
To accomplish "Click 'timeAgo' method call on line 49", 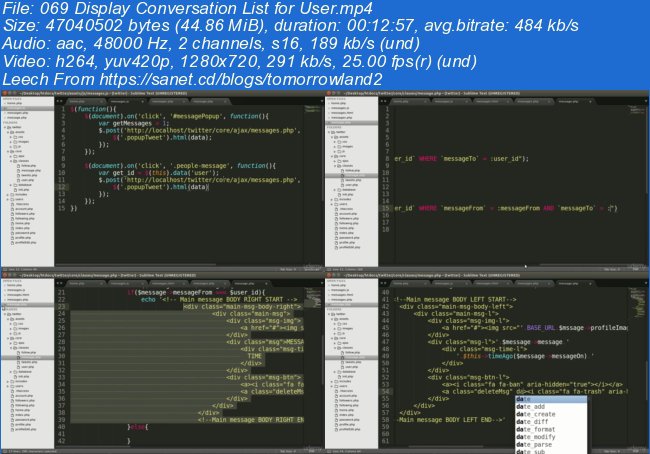I will tap(500, 356).
